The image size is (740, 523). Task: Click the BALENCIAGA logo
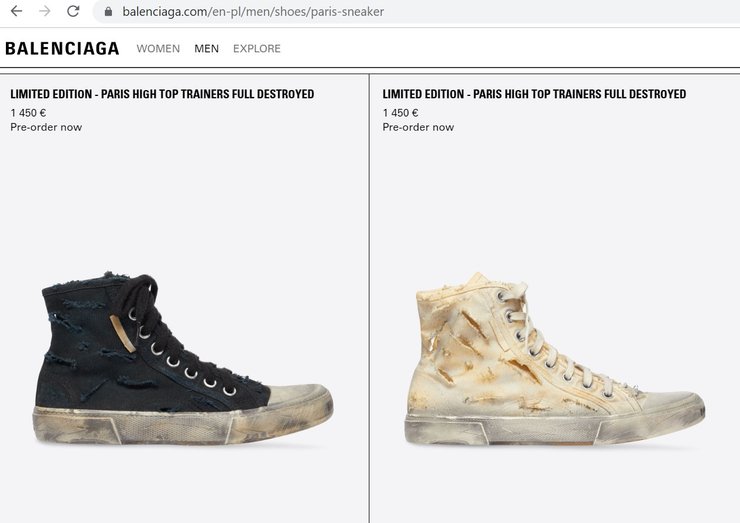62,49
